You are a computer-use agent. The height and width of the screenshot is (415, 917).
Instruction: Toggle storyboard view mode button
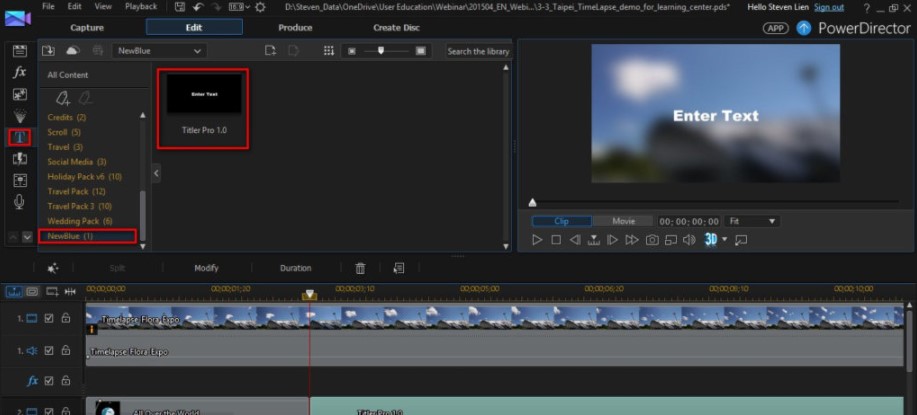tap(32, 291)
